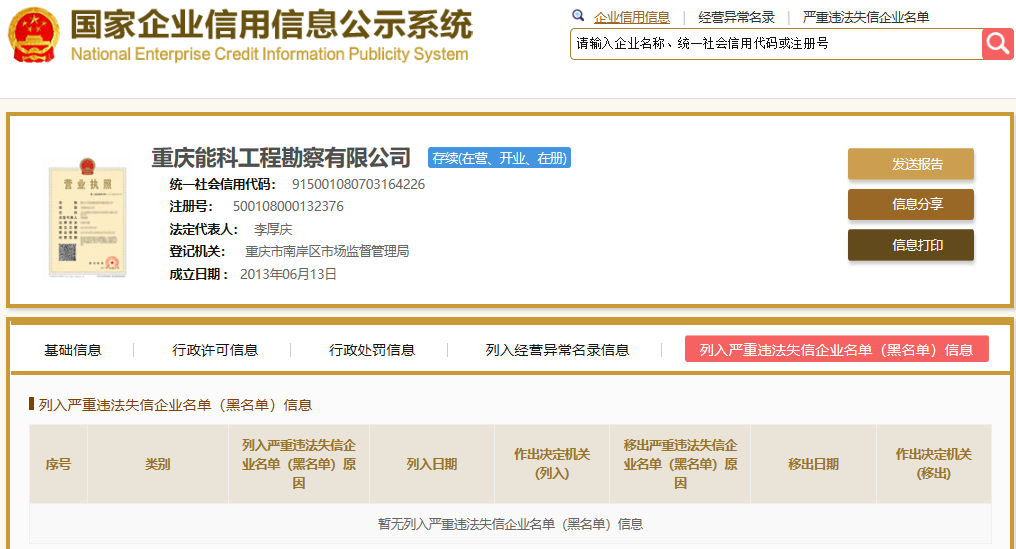The width and height of the screenshot is (1016, 549).
Task: Switch to the 行政许可信息 tab
Action: pyautogui.click(x=215, y=350)
